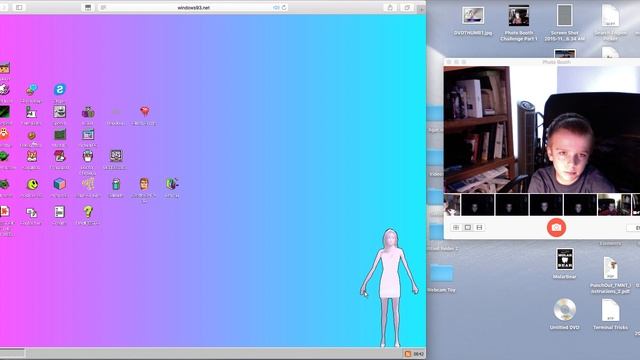Click the Windows93 taskbar clock
The height and width of the screenshot is (360, 640).
click(x=418, y=354)
